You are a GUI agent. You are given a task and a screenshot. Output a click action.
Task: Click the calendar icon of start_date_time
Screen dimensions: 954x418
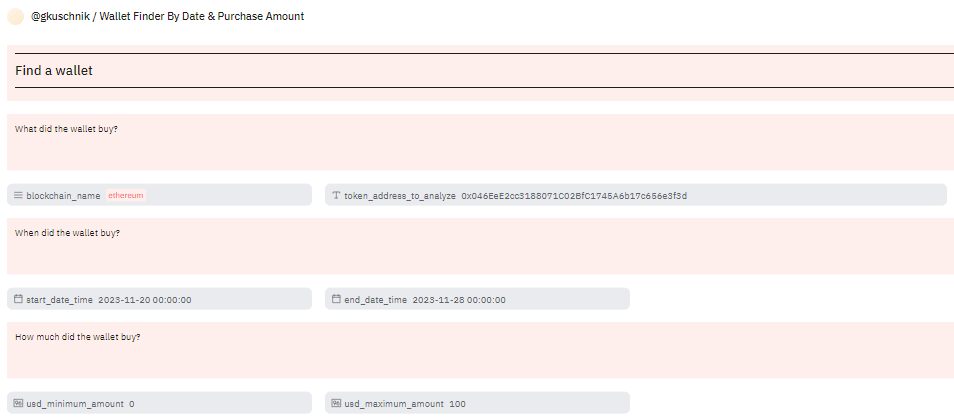tap(18, 299)
